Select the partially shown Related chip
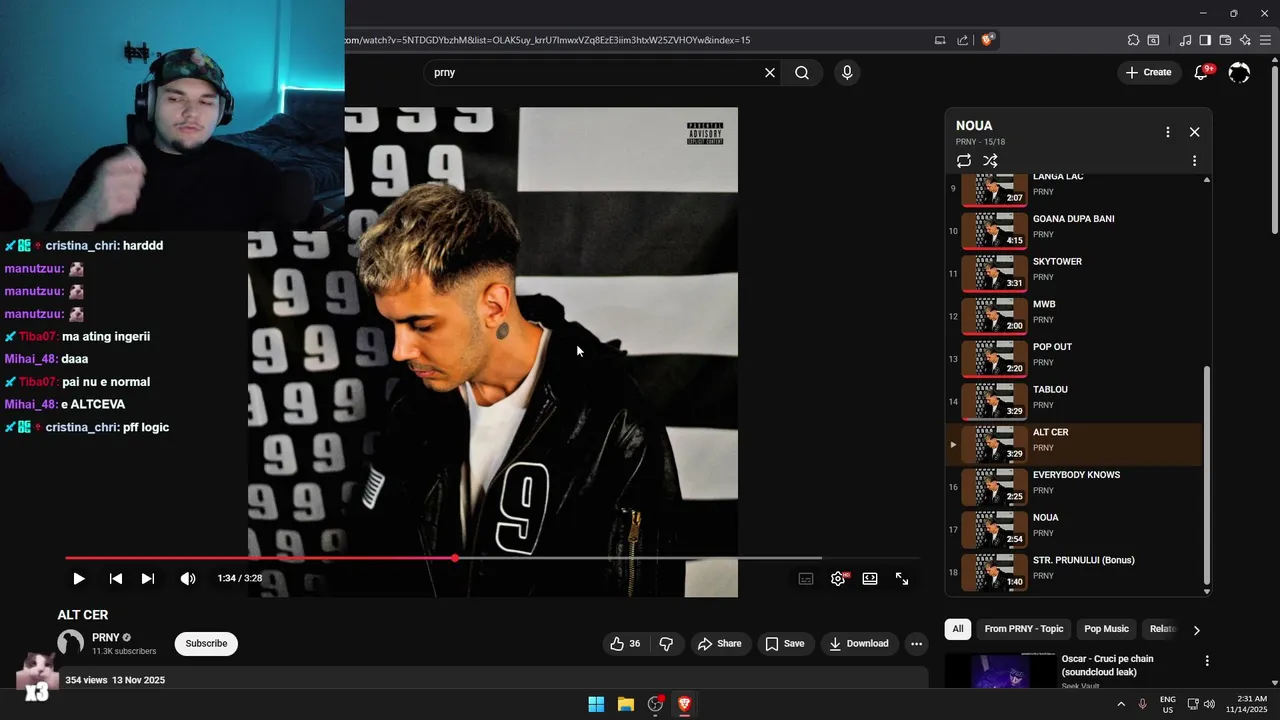The image size is (1280, 720). pyautogui.click(x=1162, y=629)
